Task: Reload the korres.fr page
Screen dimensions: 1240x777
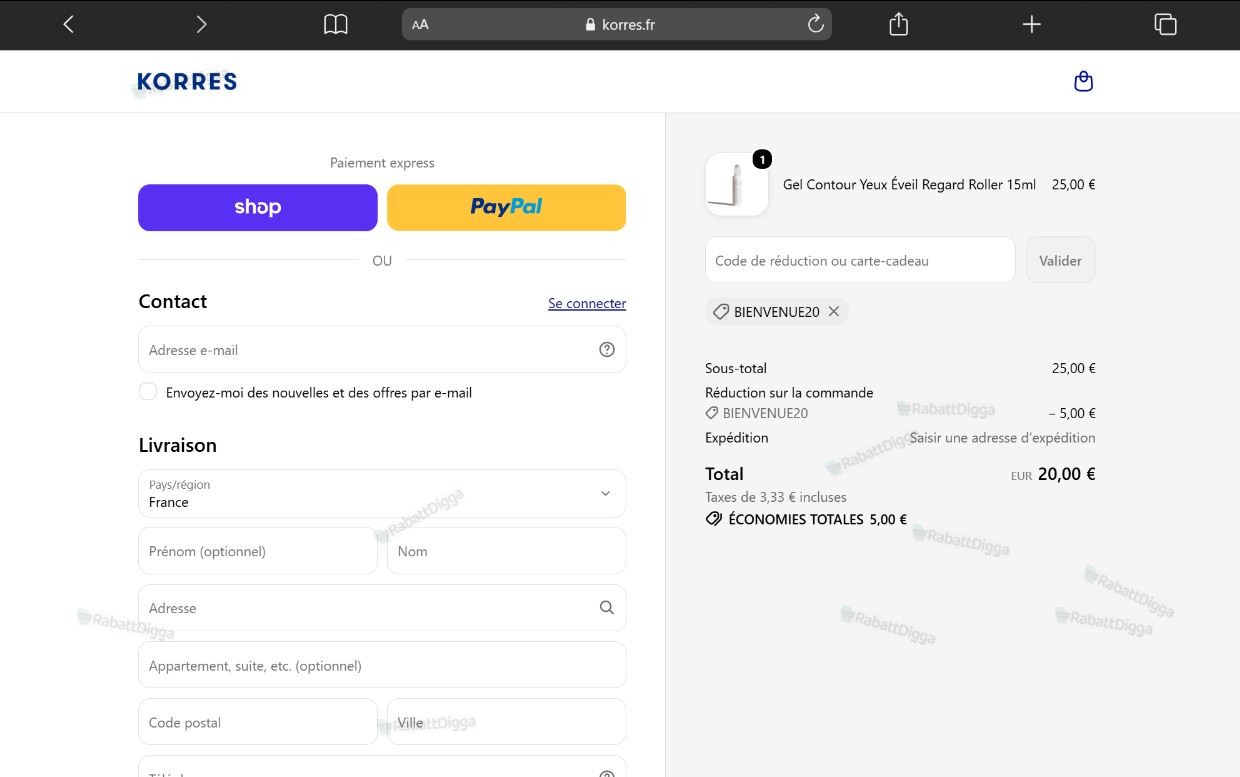Action: 815,24
